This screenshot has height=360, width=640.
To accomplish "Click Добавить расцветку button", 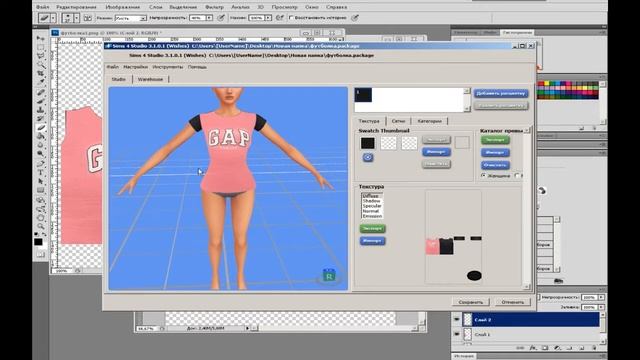I will pyautogui.click(x=501, y=93).
